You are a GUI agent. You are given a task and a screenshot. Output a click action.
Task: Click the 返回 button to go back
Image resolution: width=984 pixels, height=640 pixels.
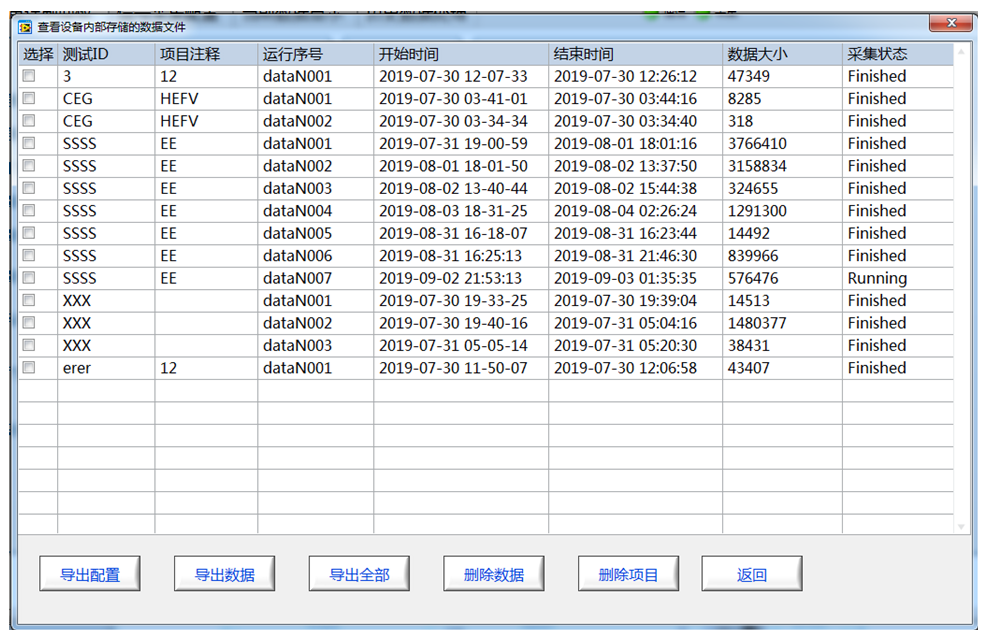(751, 574)
